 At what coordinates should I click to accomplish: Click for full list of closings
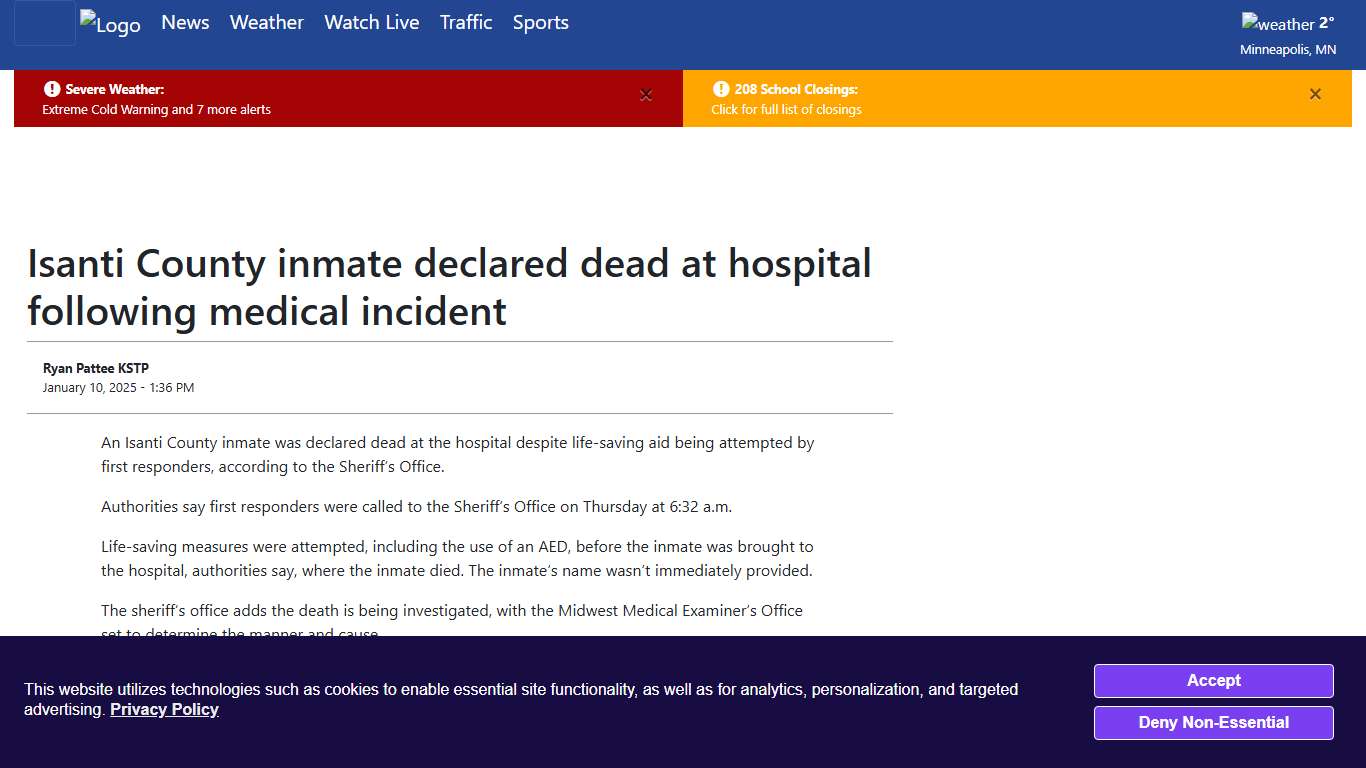coord(786,110)
